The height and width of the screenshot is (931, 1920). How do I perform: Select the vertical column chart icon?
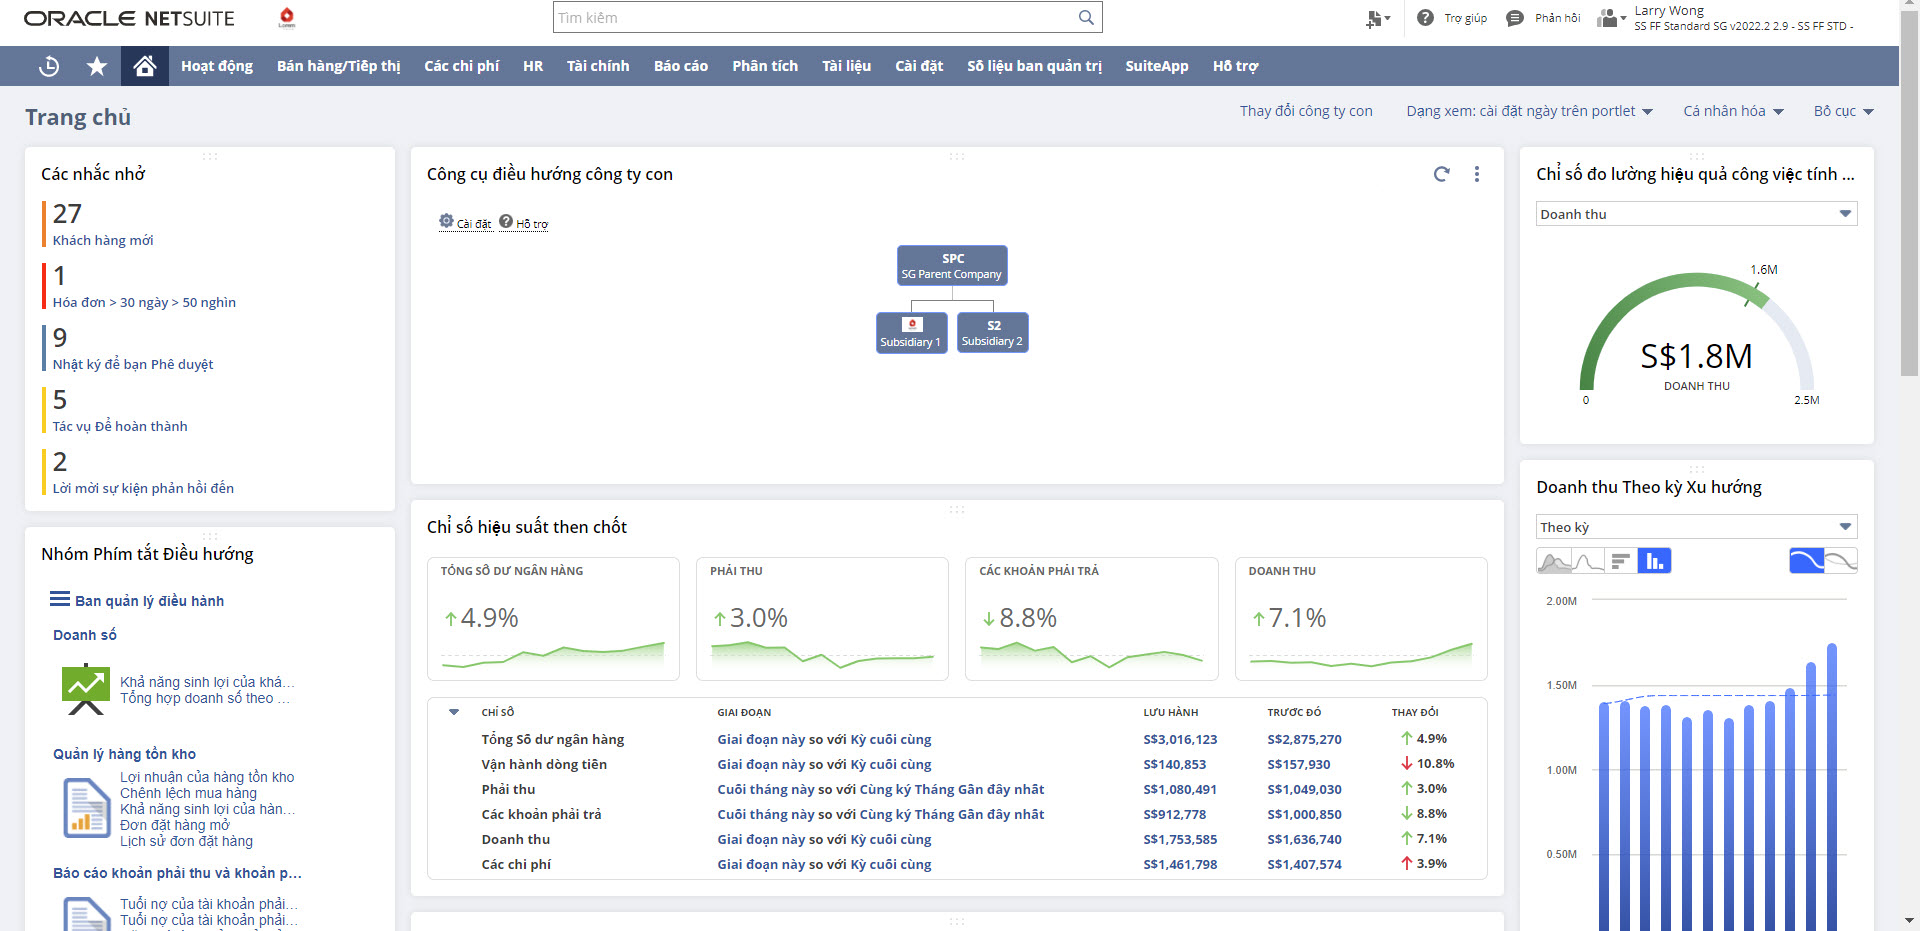1655,561
